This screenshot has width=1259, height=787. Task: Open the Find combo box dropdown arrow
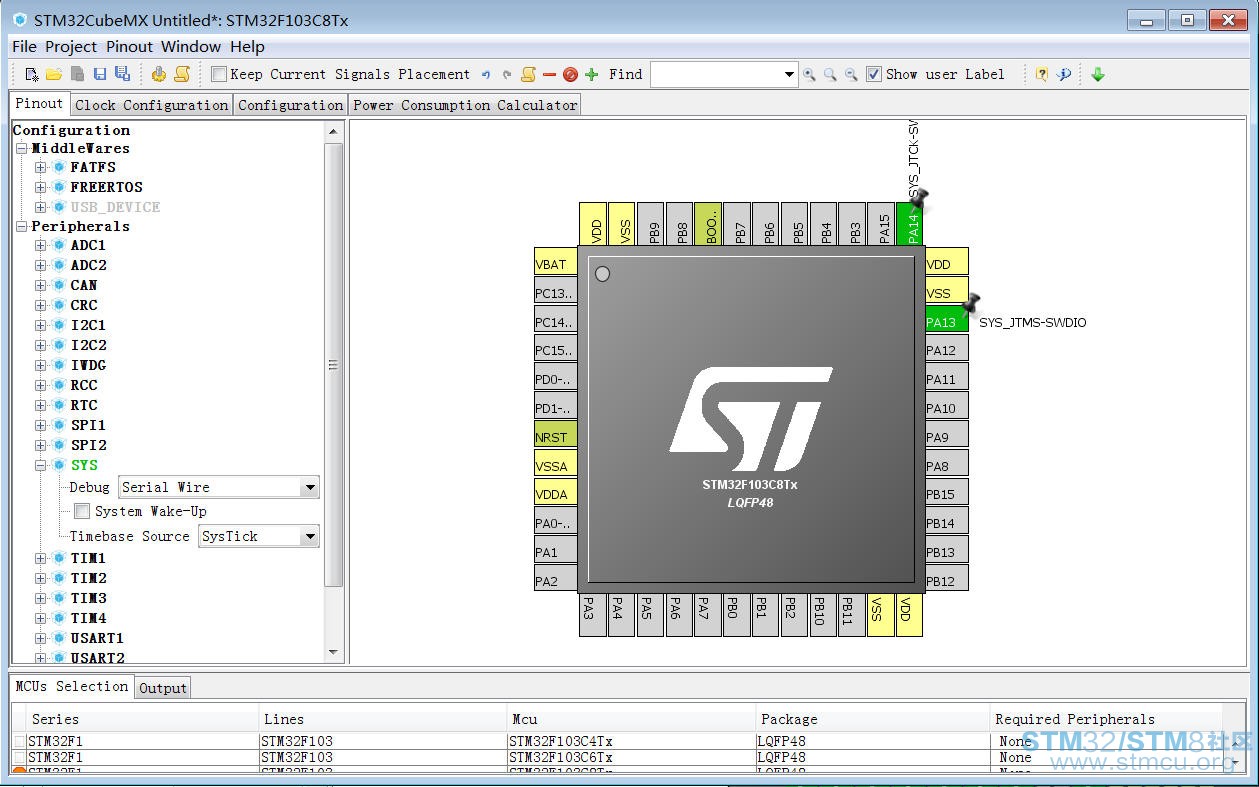pyautogui.click(x=789, y=75)
